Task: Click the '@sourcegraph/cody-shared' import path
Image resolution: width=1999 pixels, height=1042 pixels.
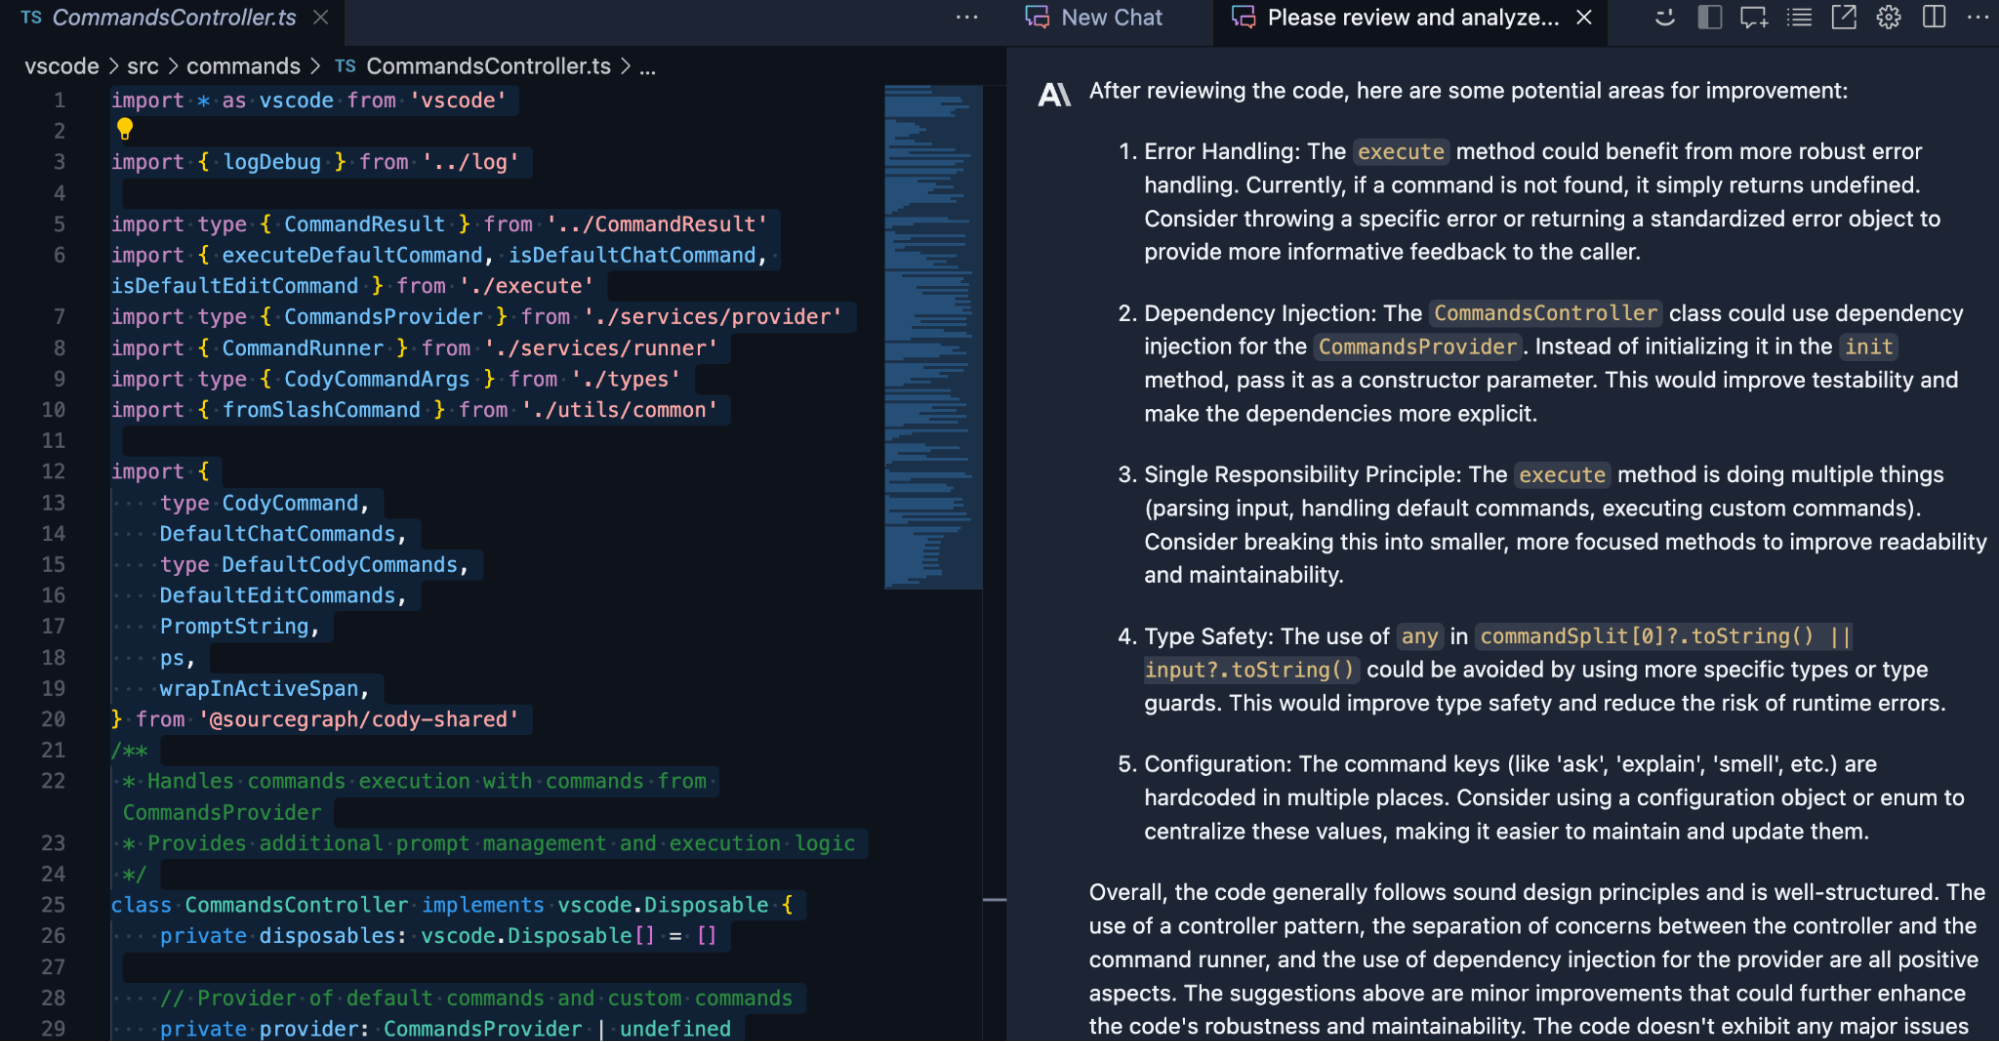Action: (359, 719)
